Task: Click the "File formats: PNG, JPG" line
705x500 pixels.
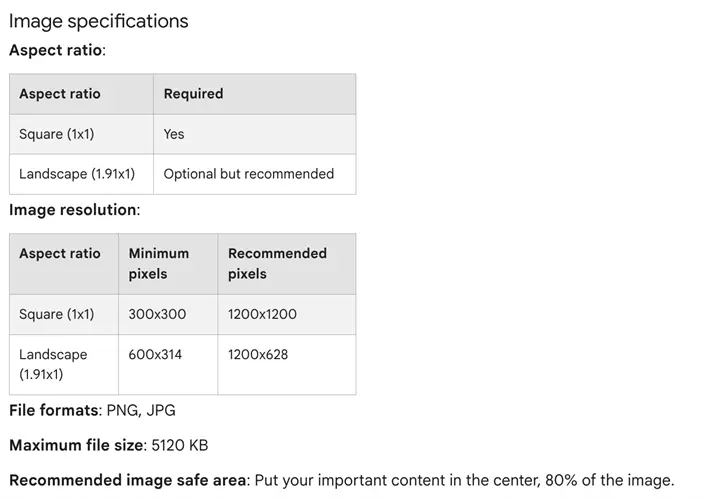Action: (92, 410)
